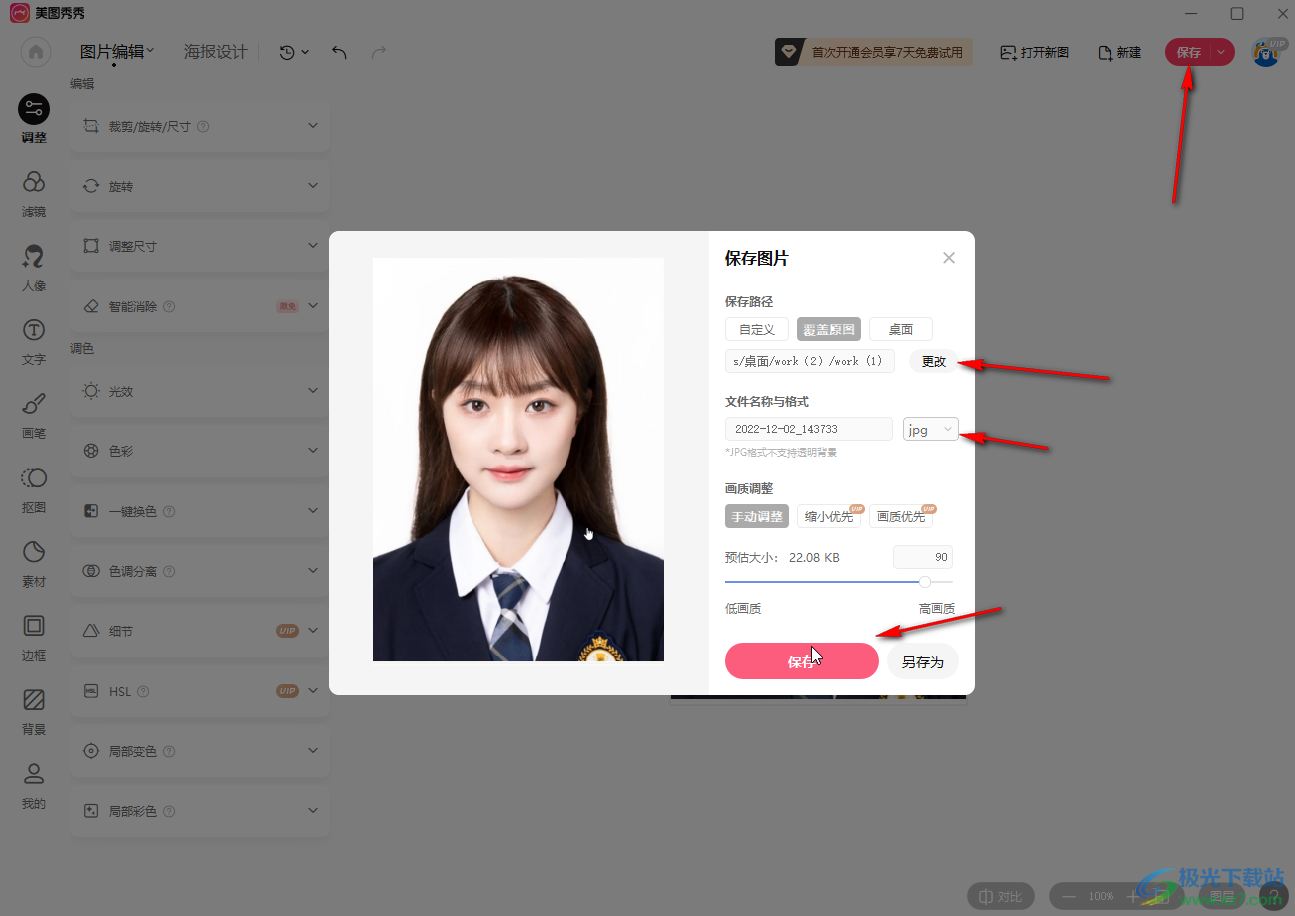The image size is (1295, 916).
Task: Select the 人像 (Portrait) sidebar icon
Action: [34, 267]
